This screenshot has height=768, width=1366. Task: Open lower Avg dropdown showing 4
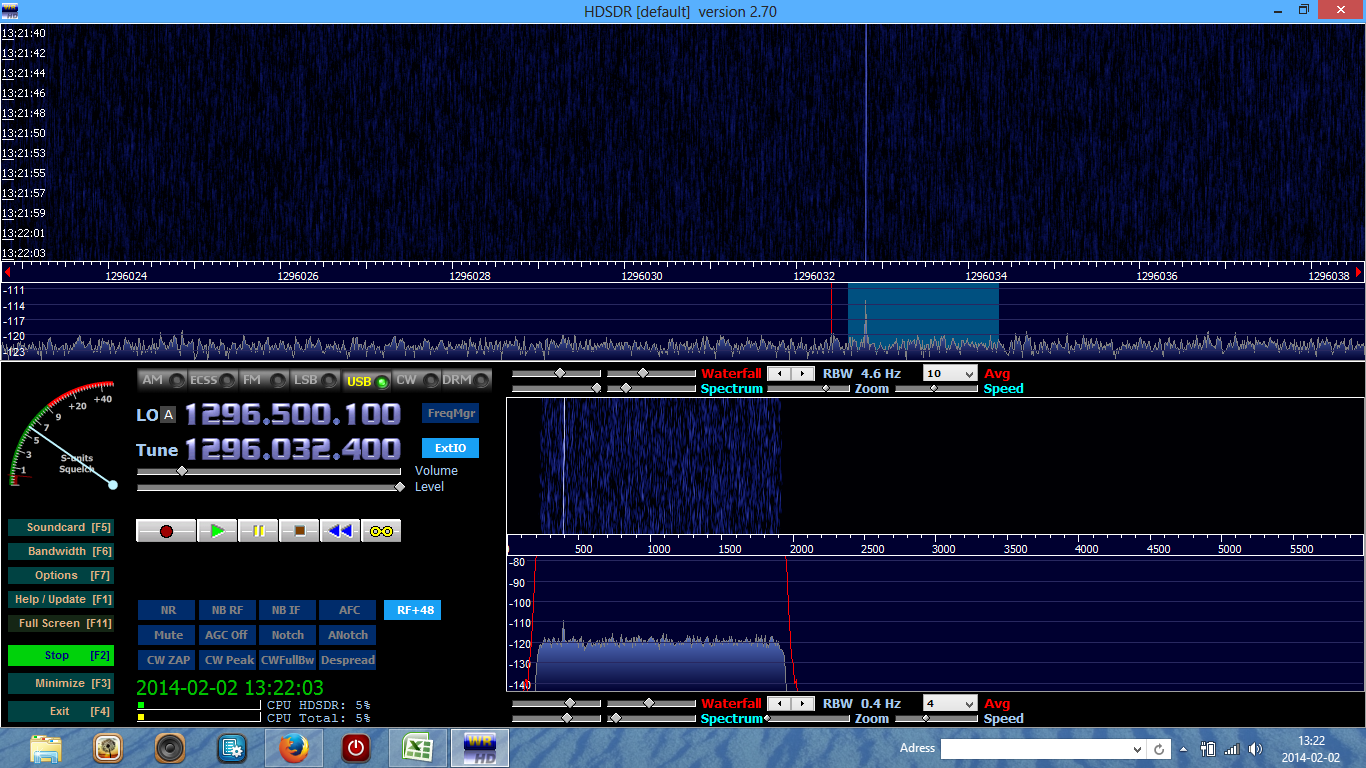click(950, 703)
